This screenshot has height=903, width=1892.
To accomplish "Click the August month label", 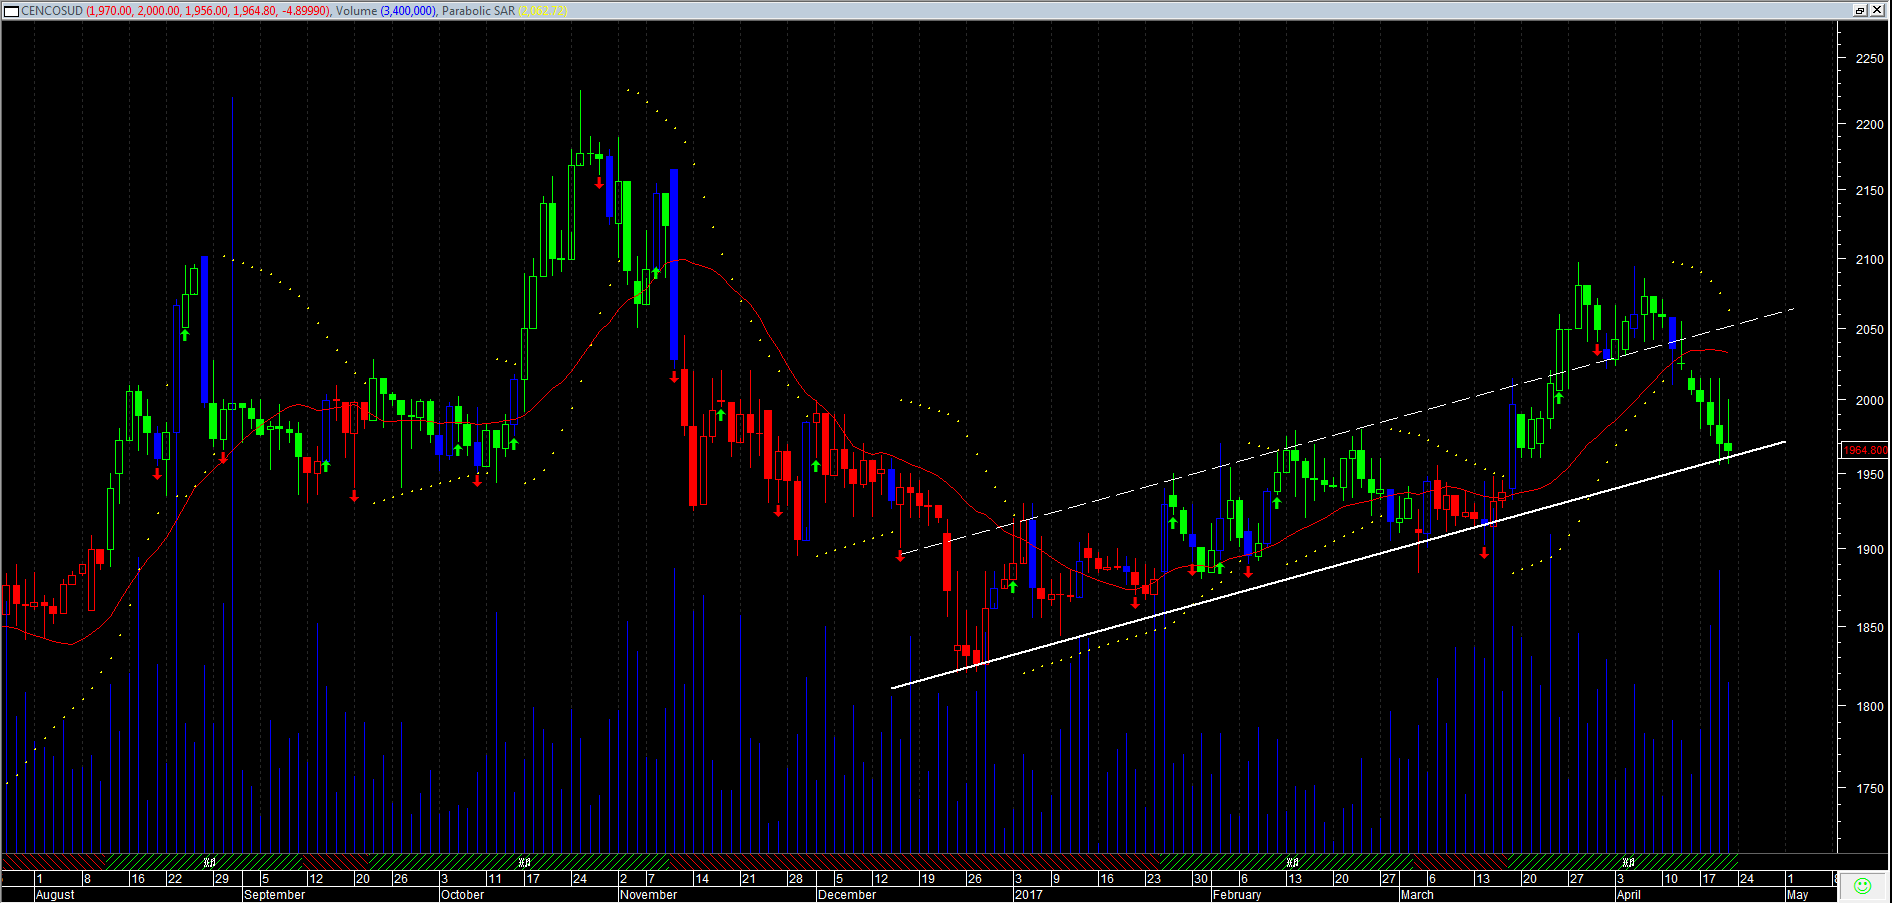I will [x=55, y=895].
